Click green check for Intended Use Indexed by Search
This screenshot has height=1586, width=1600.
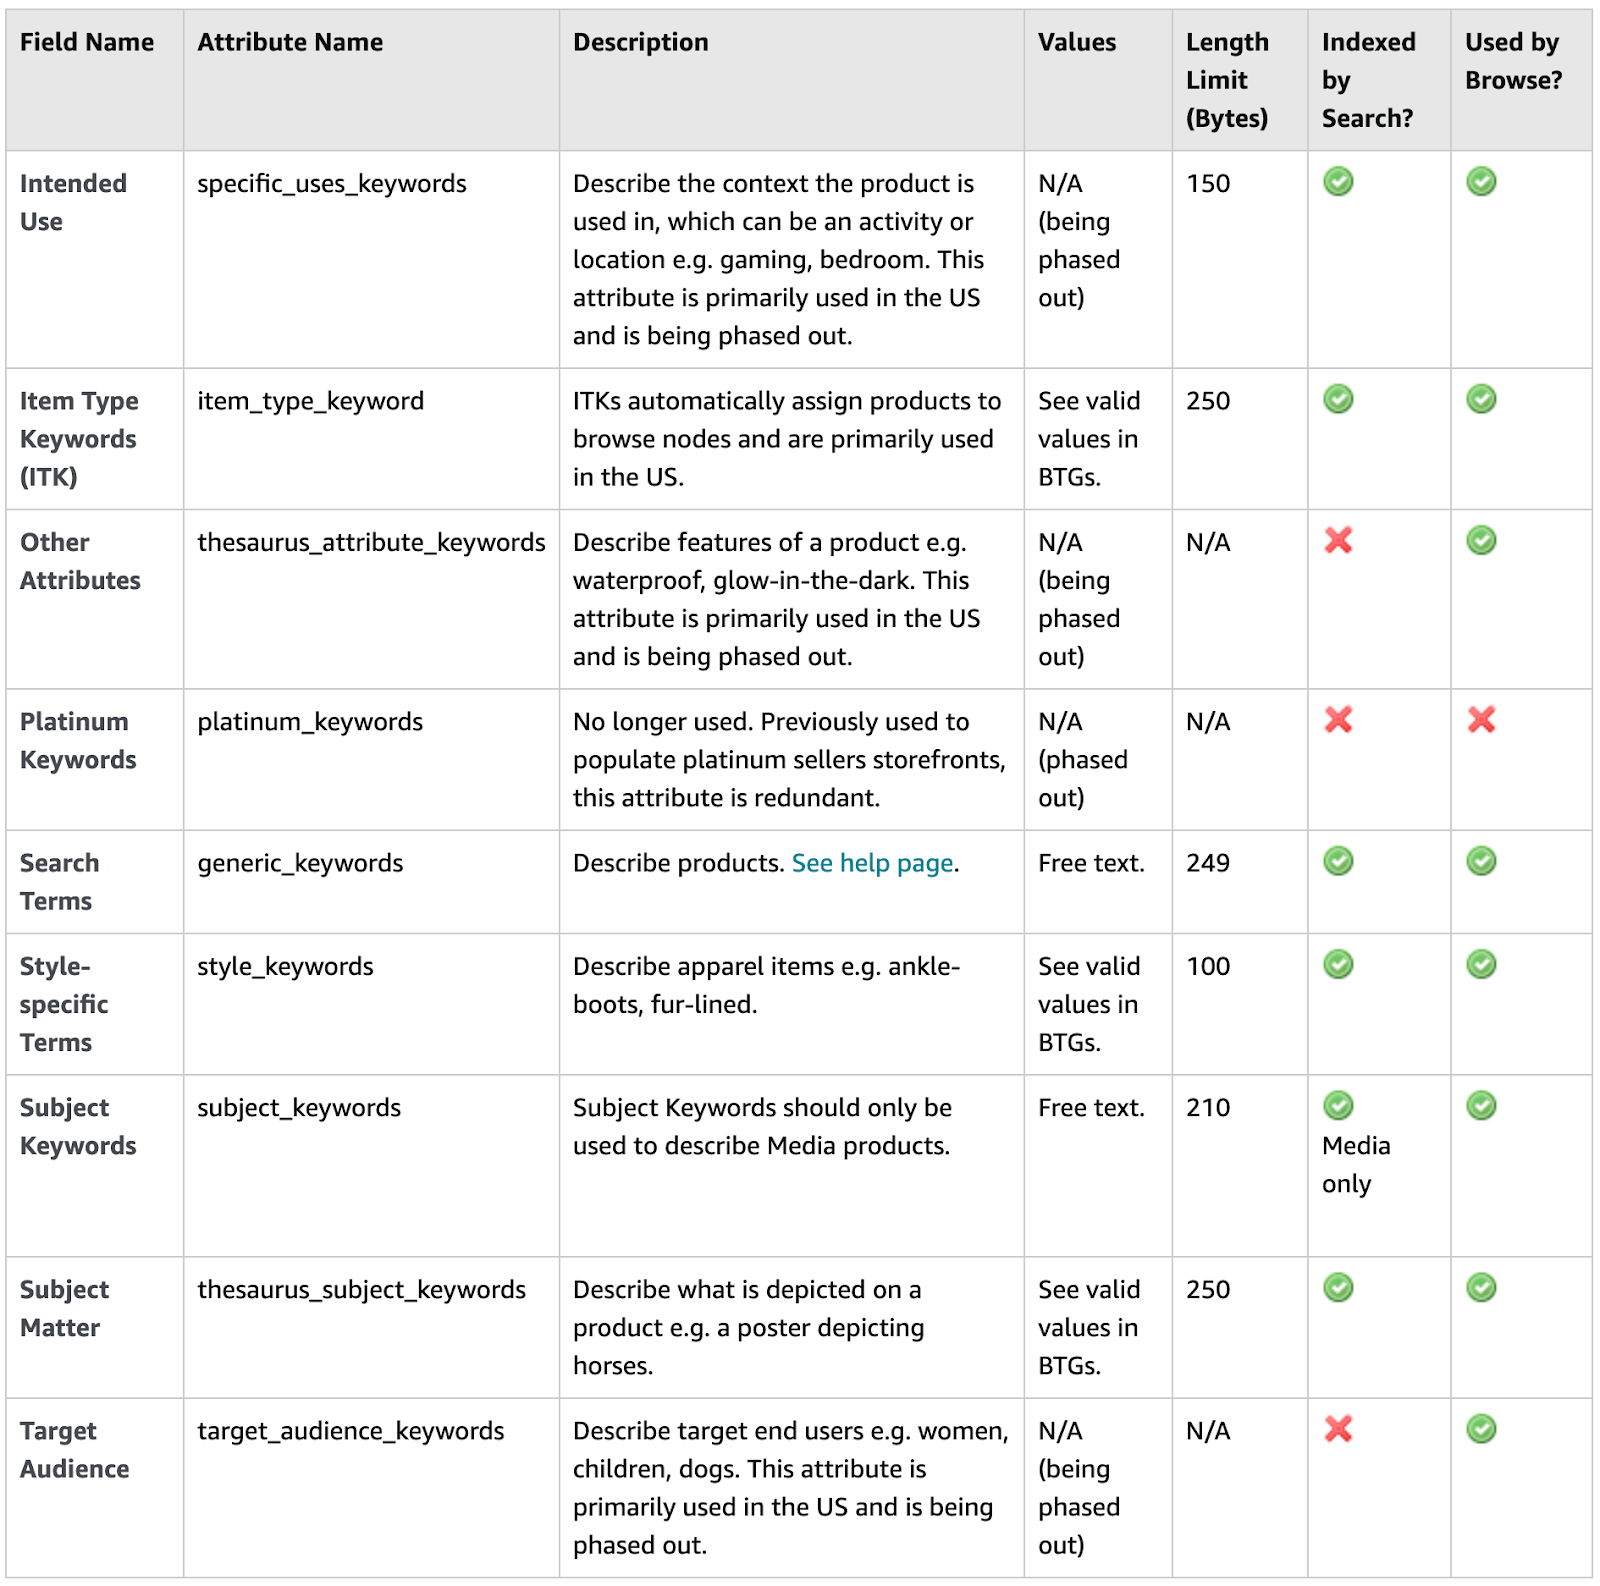coord(1338,181)
